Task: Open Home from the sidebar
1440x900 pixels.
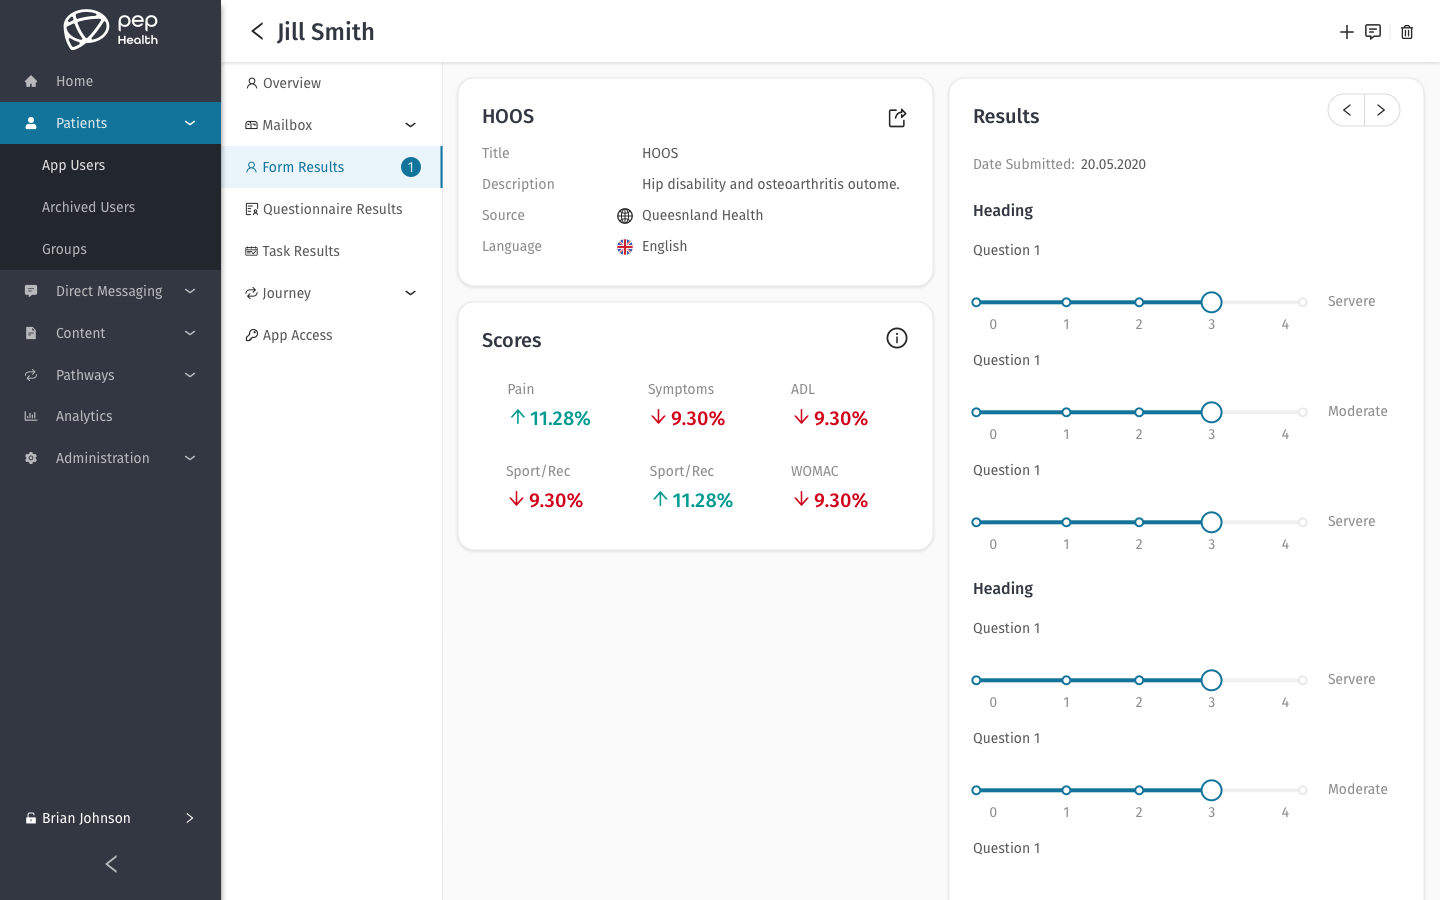Action: coord(110,81)
